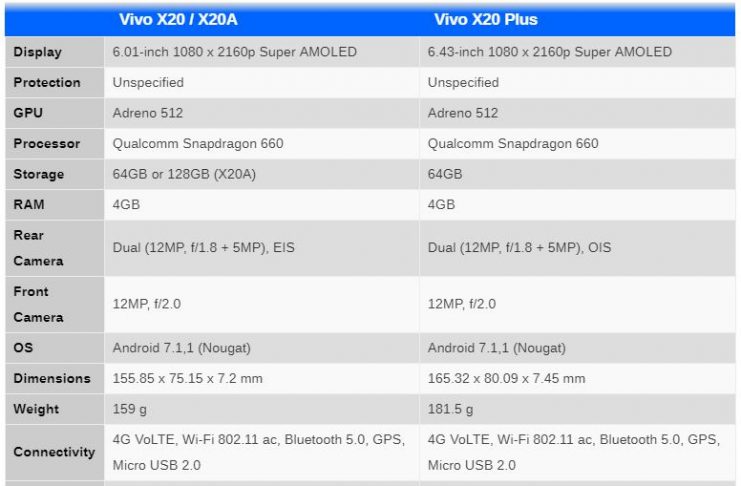
Task: Select the Protection row label
Action: click(x=47, y=83)
